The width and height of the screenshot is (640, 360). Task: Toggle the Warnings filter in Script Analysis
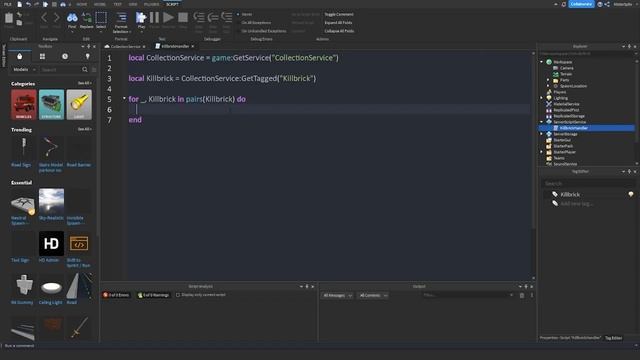pos(153,295)
